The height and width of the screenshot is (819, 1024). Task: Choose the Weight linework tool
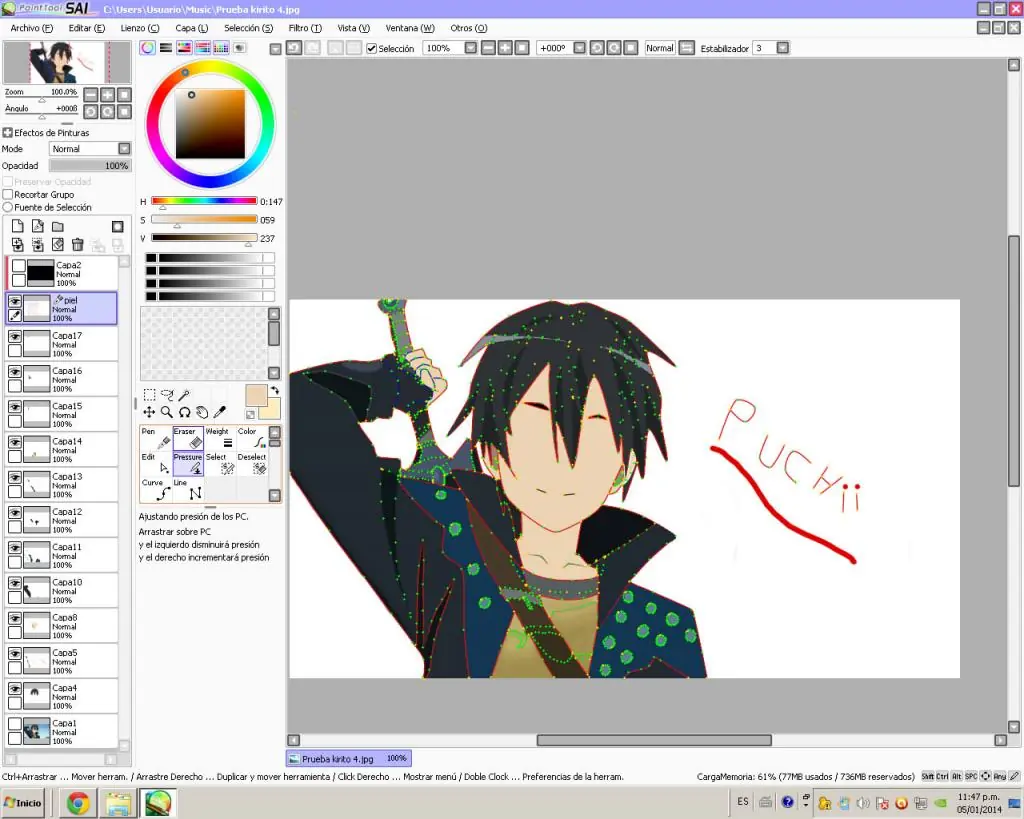pyautogui.click(x=220, y=439)
